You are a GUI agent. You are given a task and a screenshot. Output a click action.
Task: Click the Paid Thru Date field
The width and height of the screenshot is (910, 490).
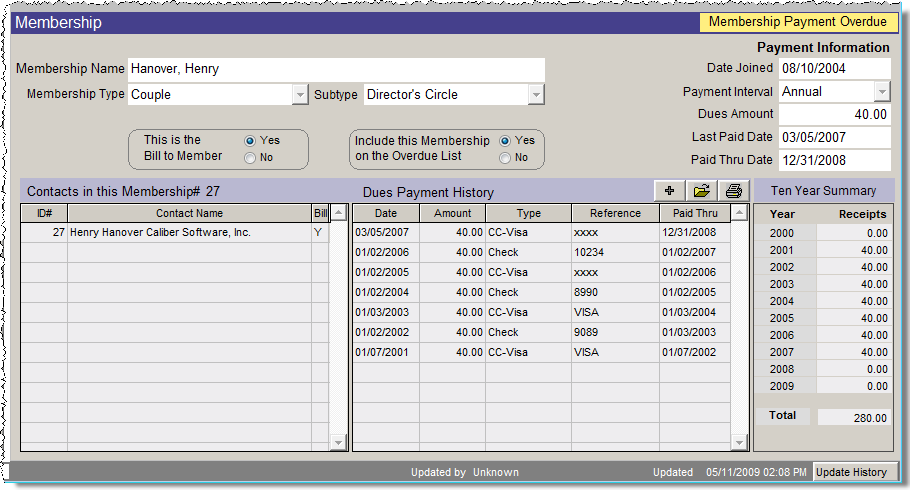[x=835, y=160]
